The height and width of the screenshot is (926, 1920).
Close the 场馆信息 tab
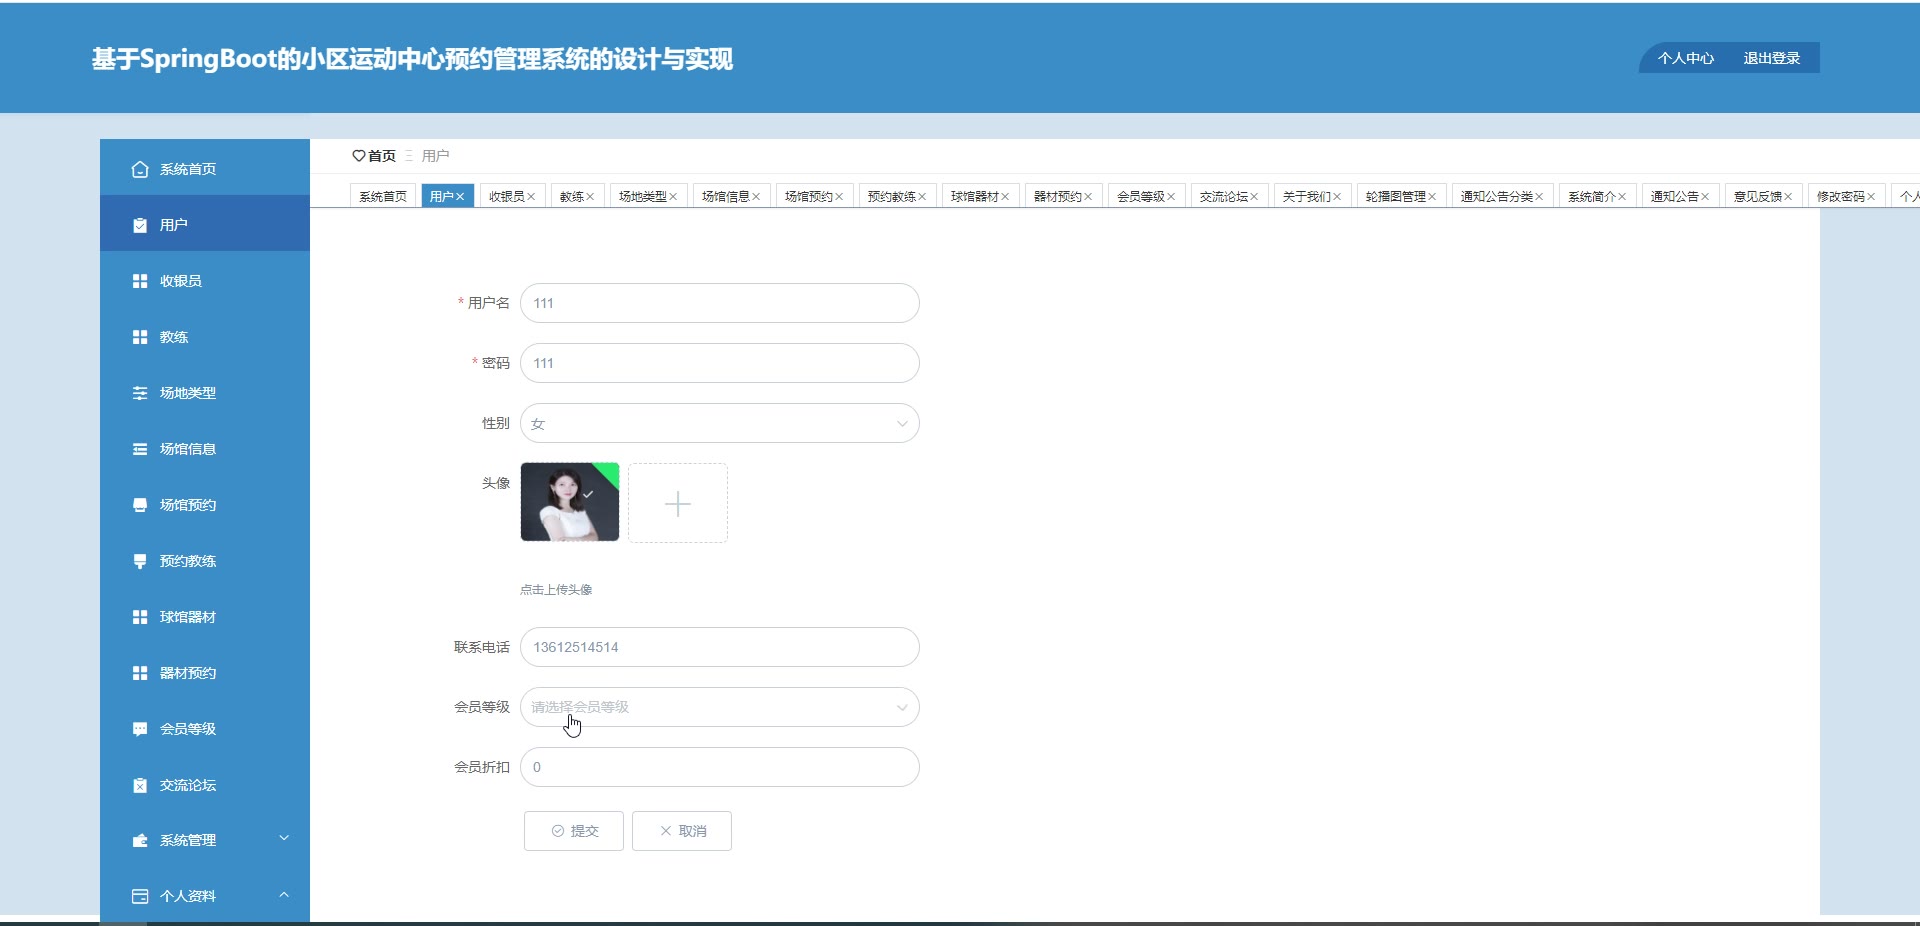(x=756, y=197)
